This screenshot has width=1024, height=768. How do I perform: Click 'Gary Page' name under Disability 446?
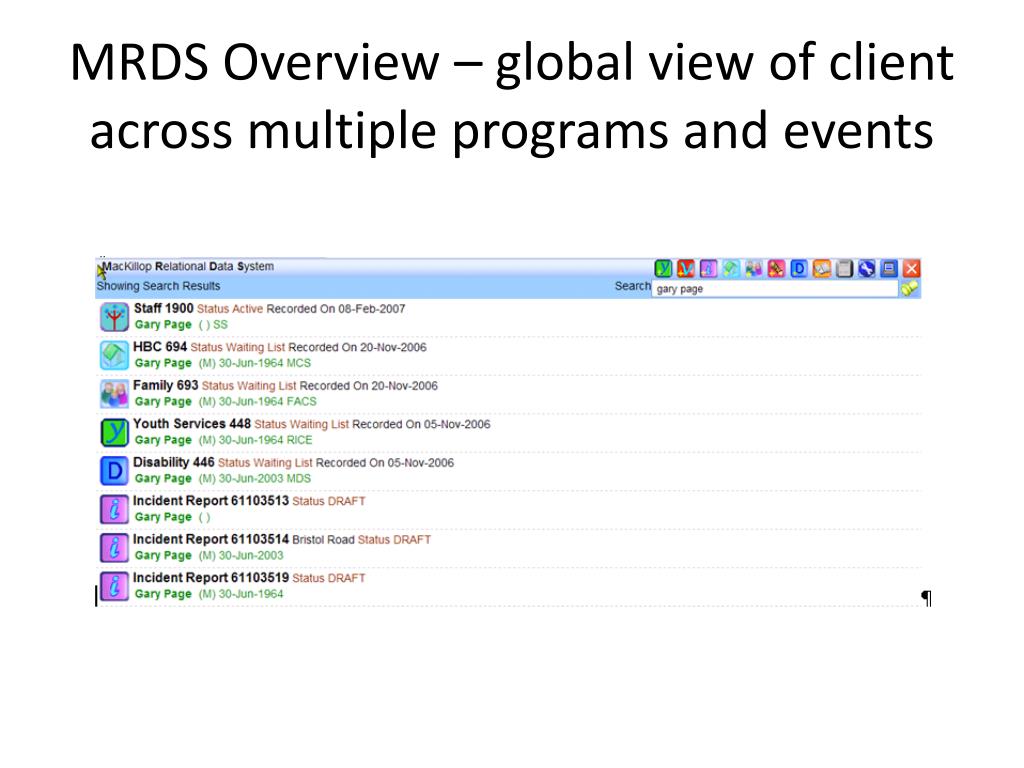(163, 479)
